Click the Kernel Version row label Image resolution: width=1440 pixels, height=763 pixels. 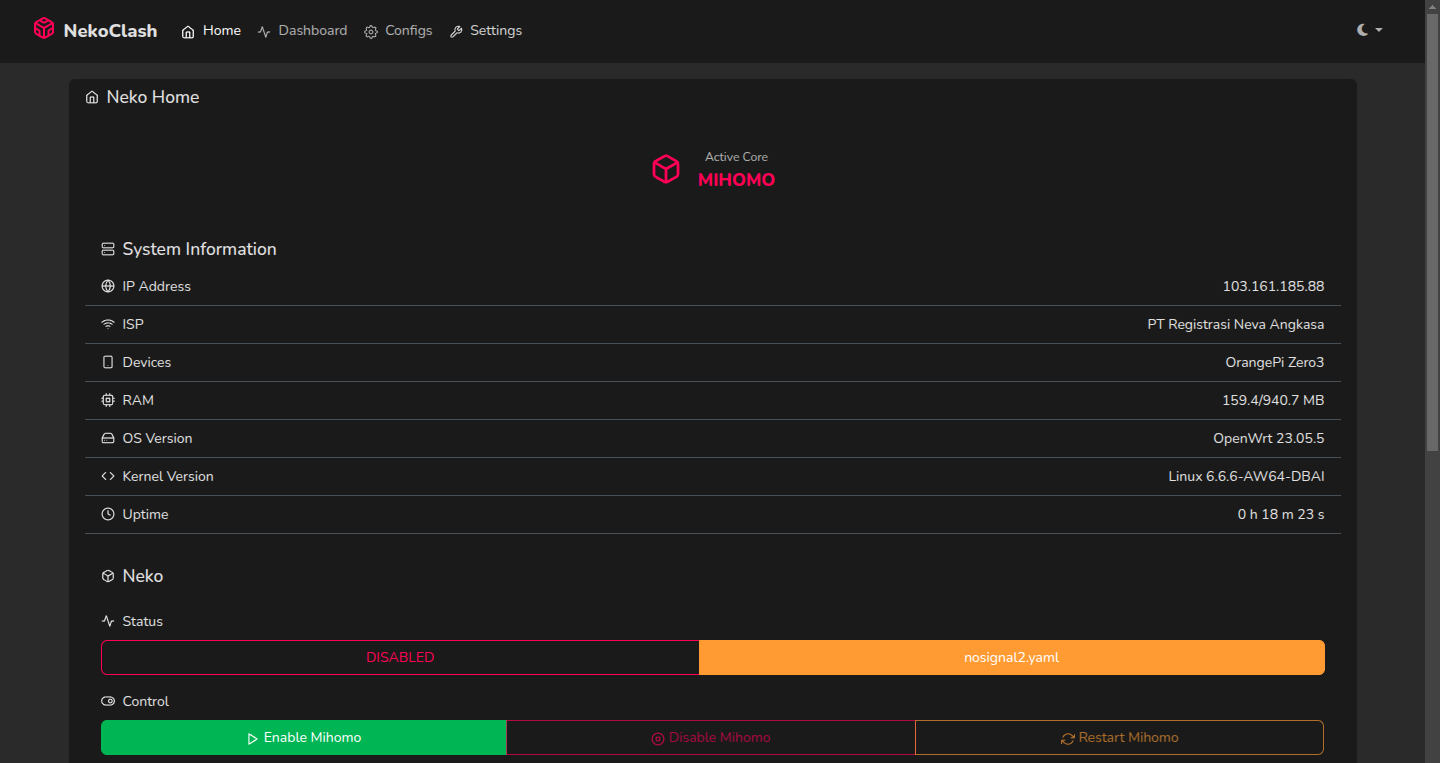(x=168, y=476)
